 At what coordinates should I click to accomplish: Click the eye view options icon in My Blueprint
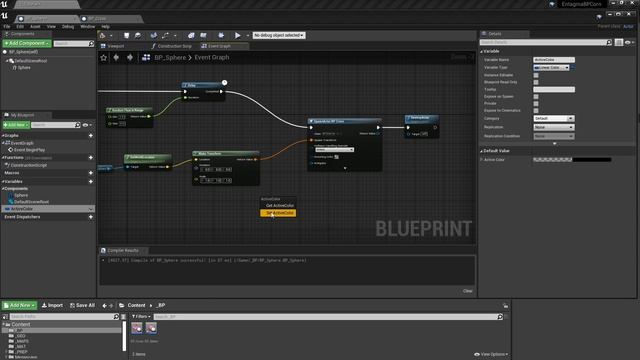(87, 125)
